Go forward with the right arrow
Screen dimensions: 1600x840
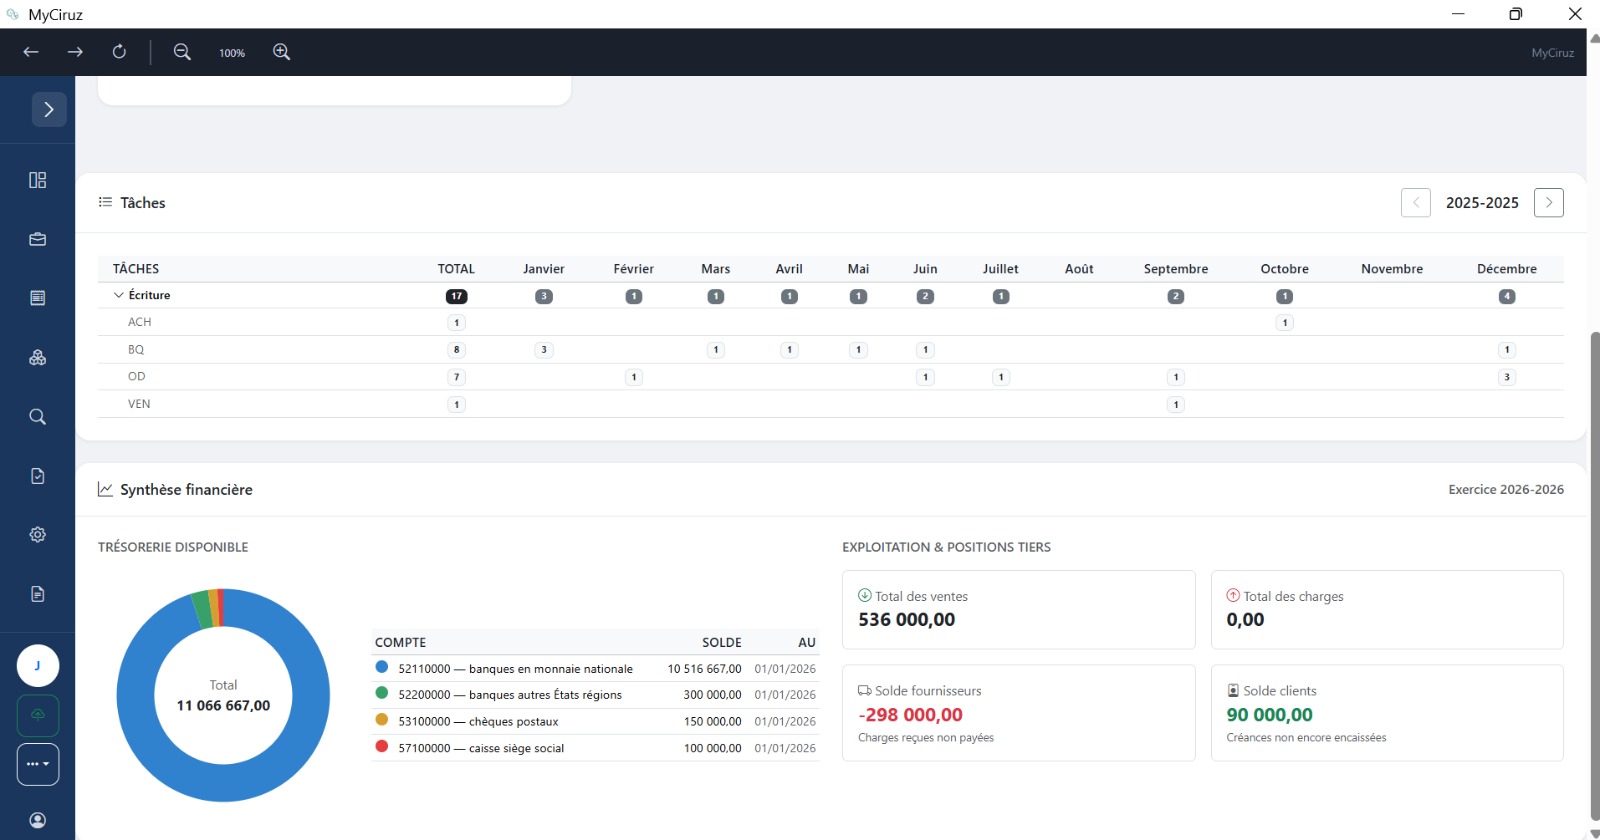point(75,52)
